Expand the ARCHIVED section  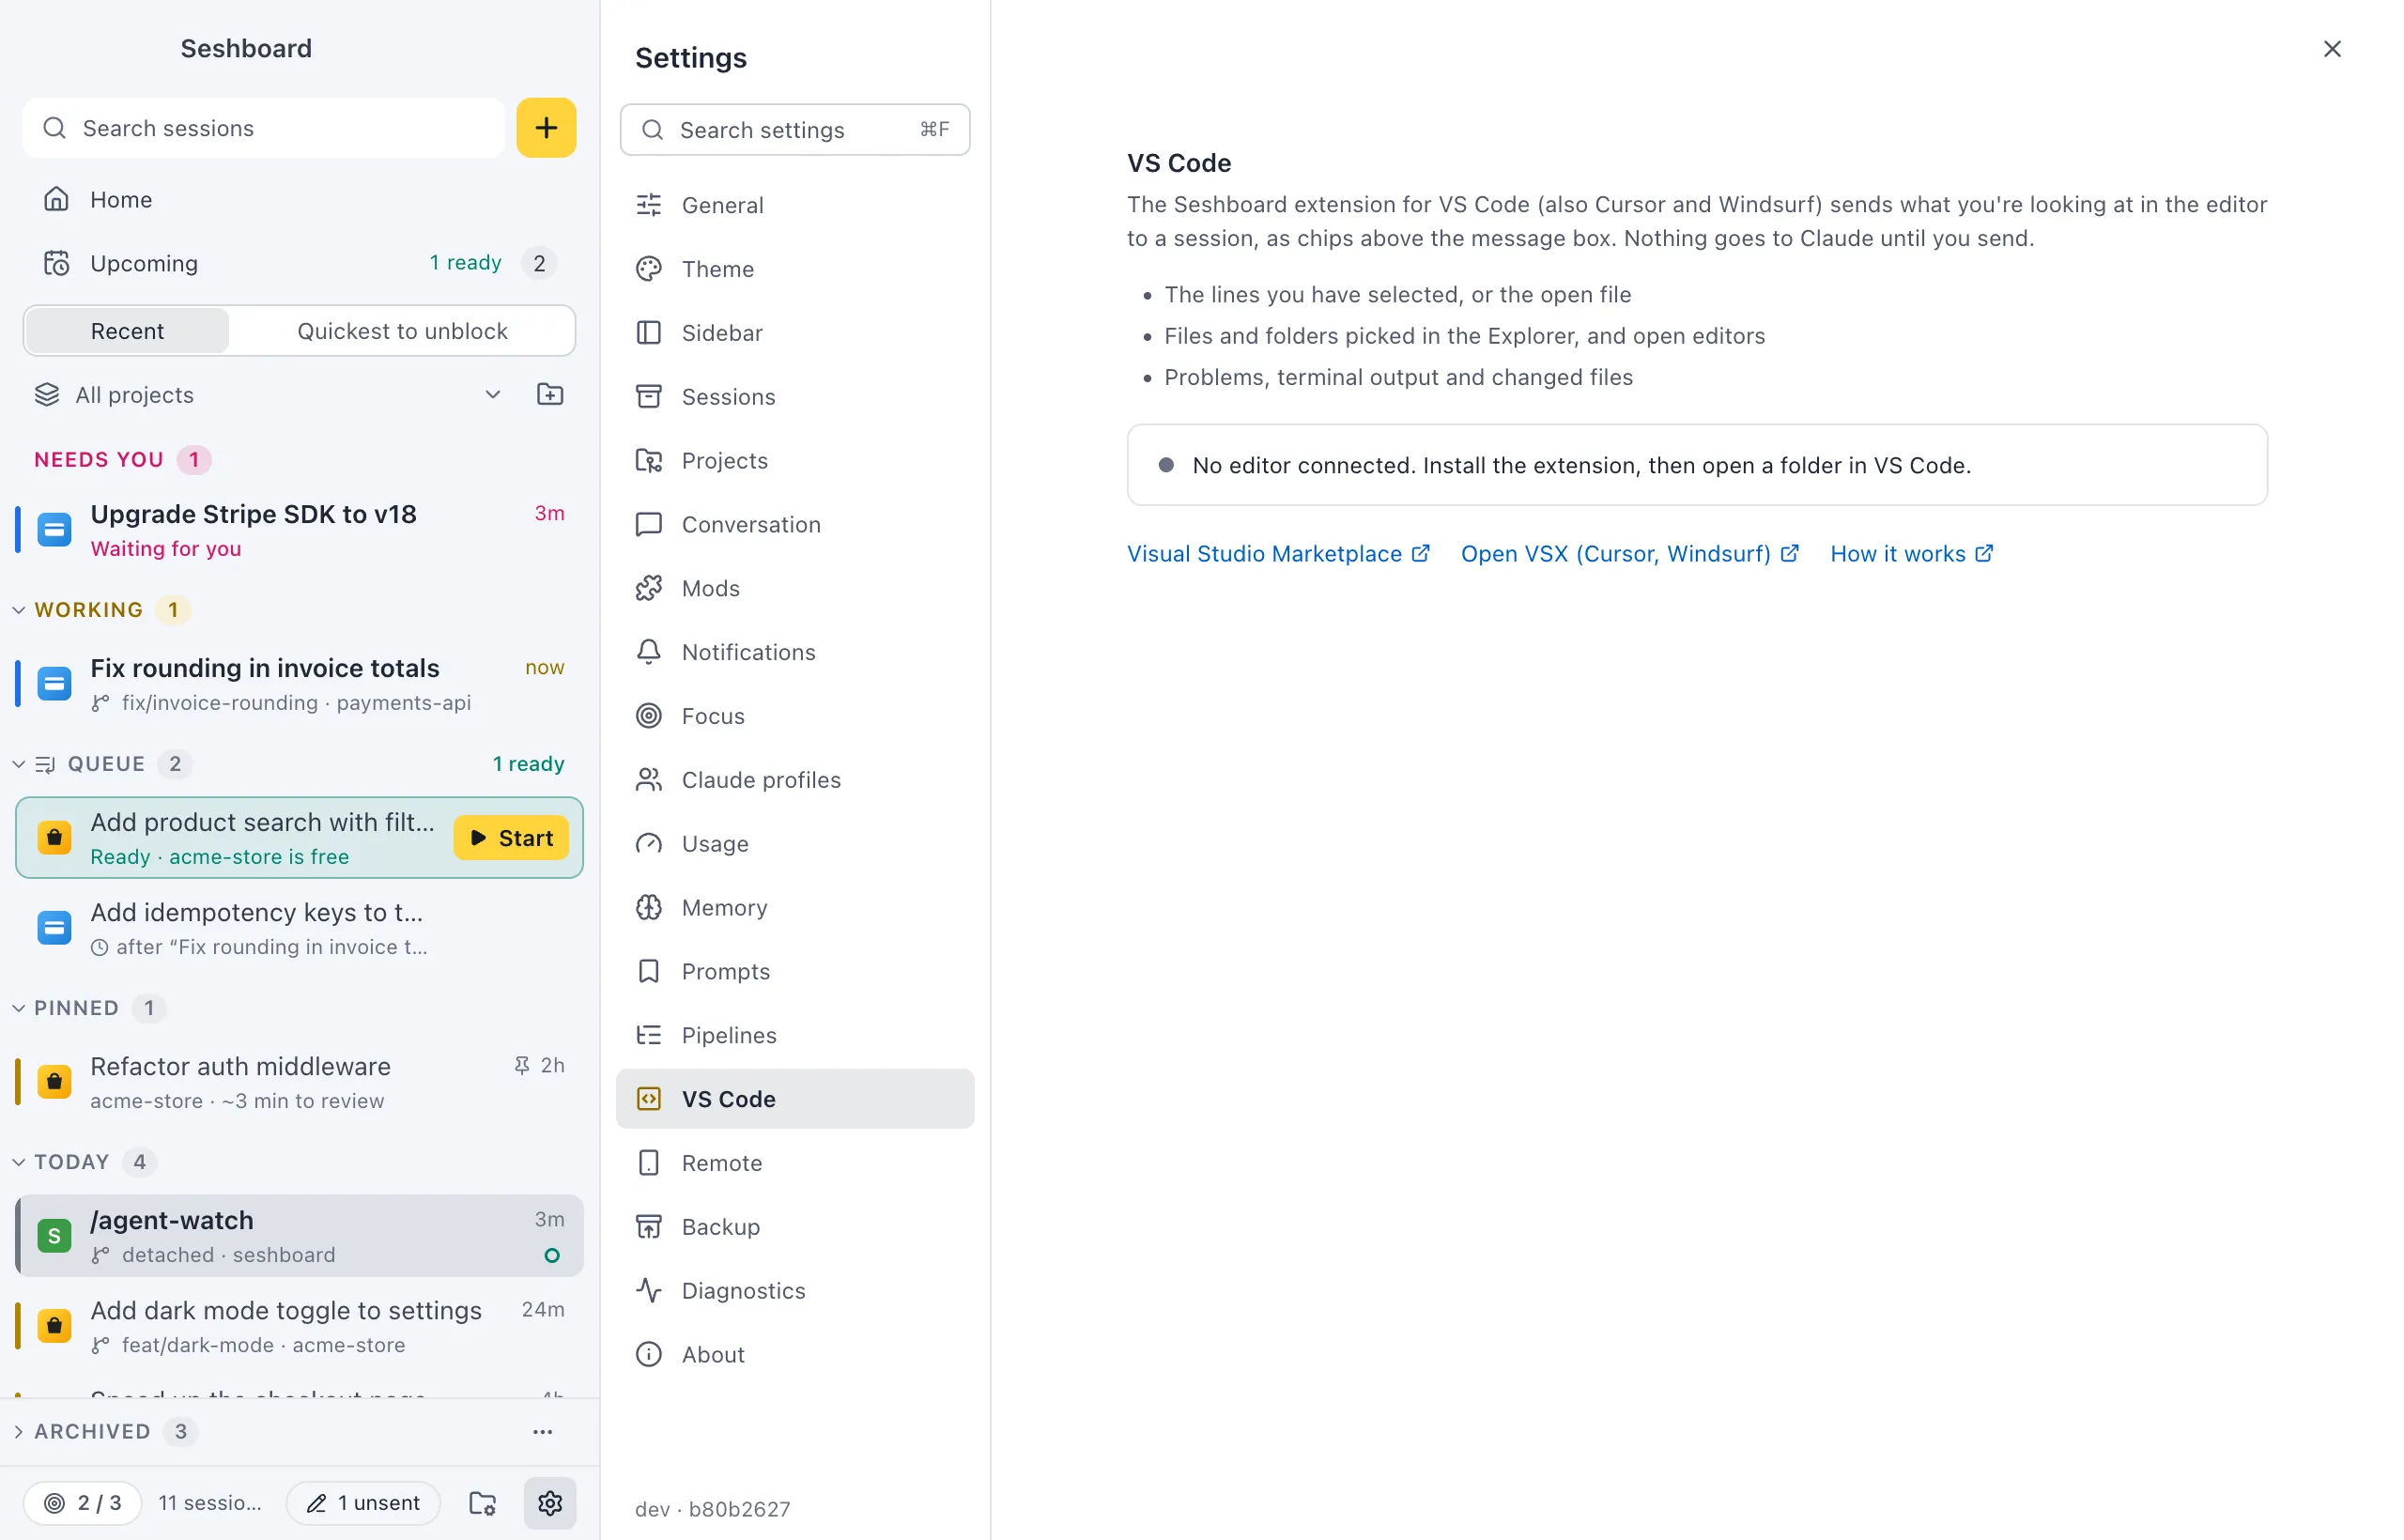tap(18, 1431)
